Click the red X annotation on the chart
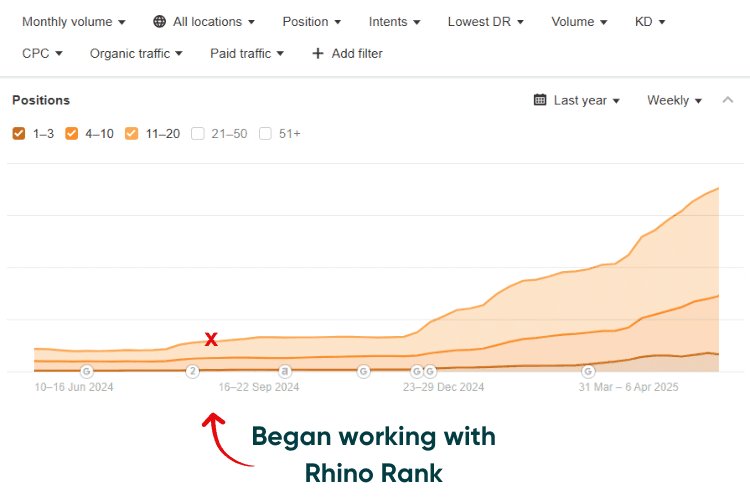Image resolution: width=750 pixels, height=500 pixels. 211,339
